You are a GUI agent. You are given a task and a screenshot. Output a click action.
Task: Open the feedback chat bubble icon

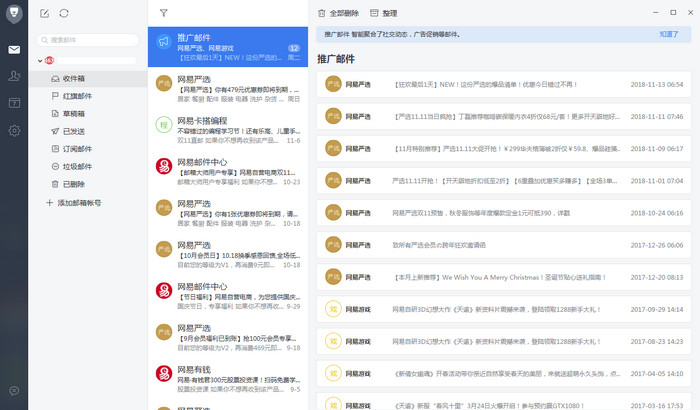(14, 391)
